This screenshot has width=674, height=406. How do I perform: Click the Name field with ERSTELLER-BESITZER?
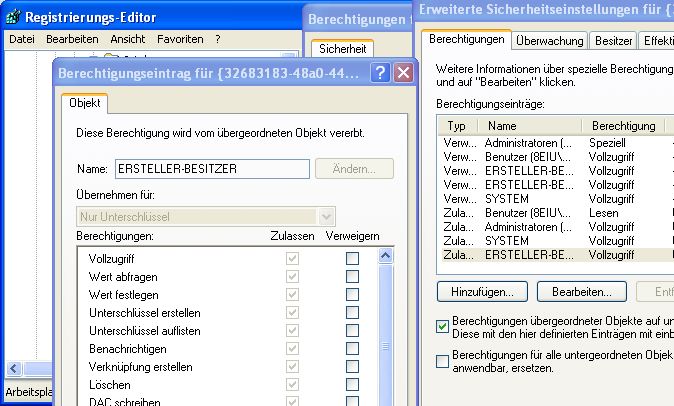212,169
